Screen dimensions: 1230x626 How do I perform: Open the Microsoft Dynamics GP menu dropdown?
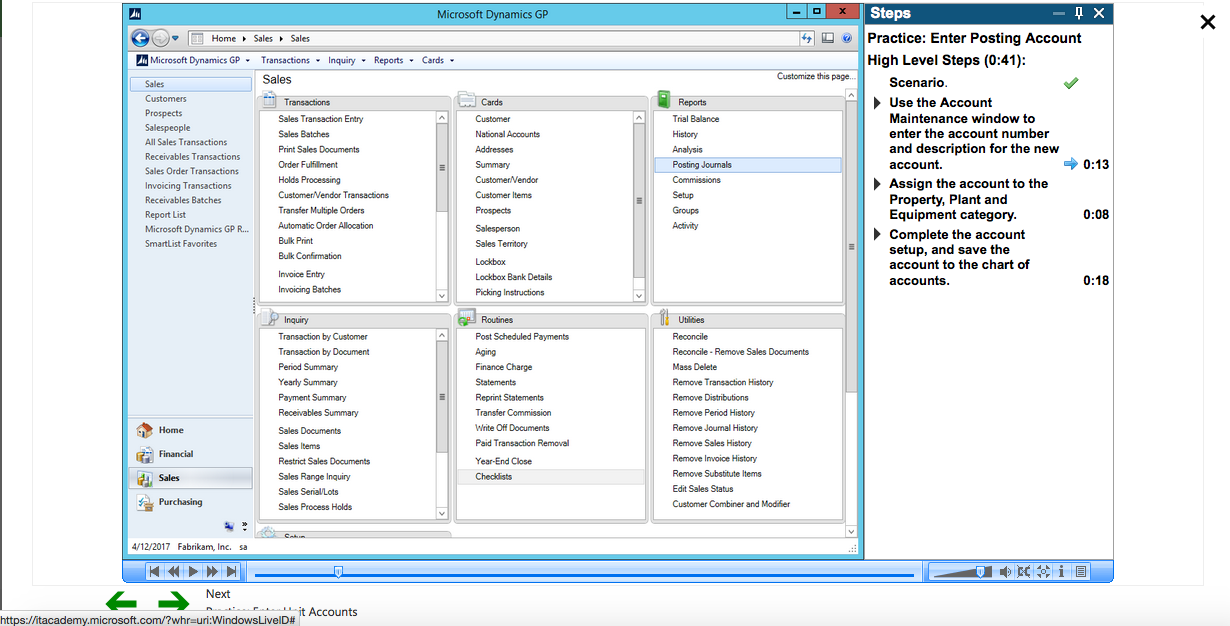(193, 60)
